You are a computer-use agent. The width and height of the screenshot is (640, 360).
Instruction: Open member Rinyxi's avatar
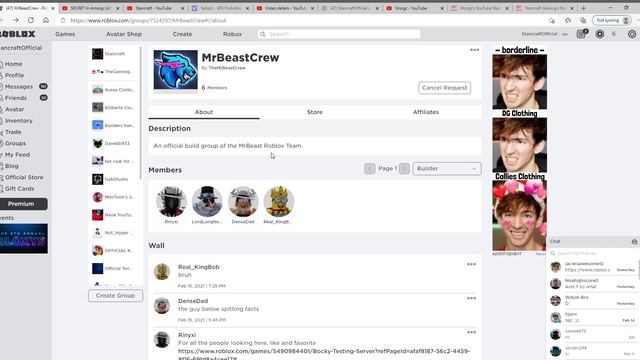pyautogui.click(x=171, y=201)
